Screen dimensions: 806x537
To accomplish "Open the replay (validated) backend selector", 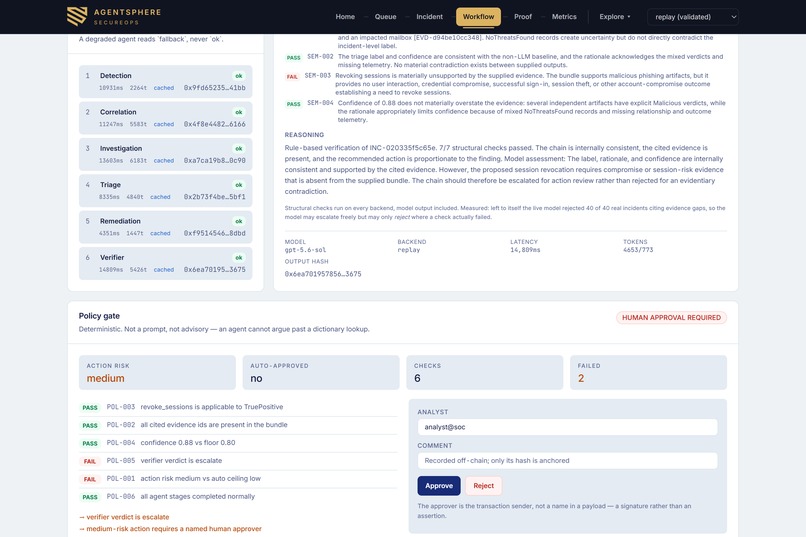I will tap(693, 17).
